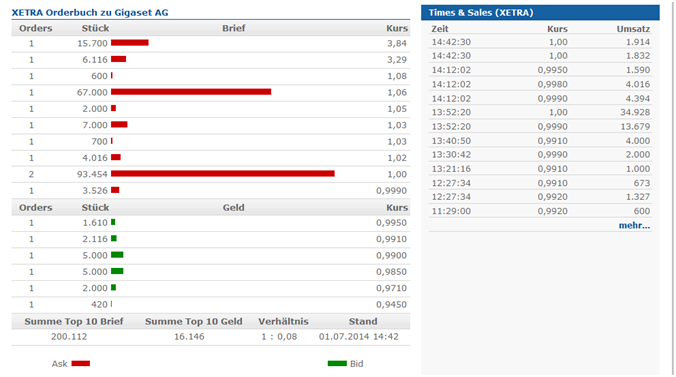
Task: Select the ask quantity 7.000
Action: (95, 125)
